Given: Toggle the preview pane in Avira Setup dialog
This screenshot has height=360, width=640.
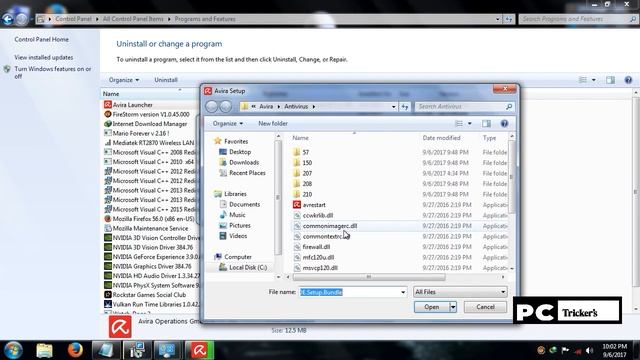Looking at the screenshot, I should coord(486,123).
